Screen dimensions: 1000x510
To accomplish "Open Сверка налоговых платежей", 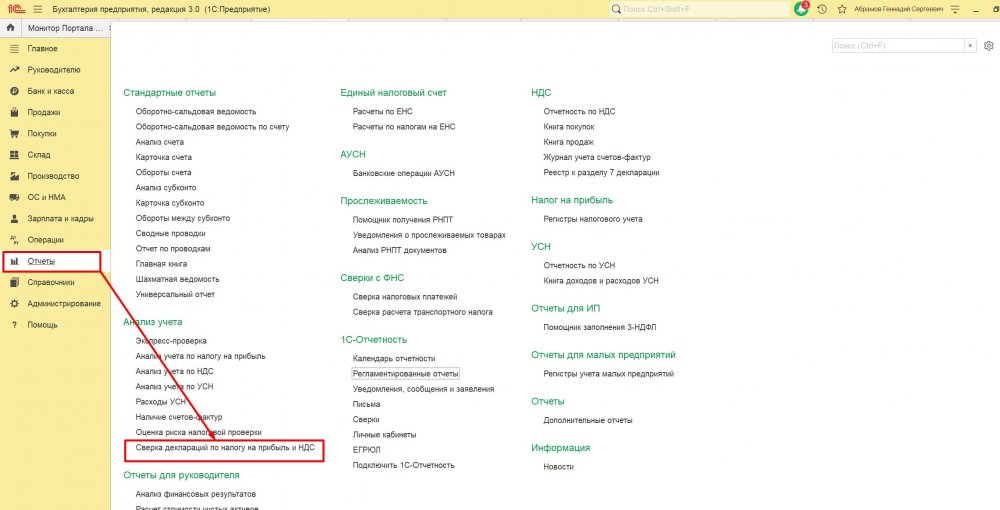I will click(x=405, y=296).
